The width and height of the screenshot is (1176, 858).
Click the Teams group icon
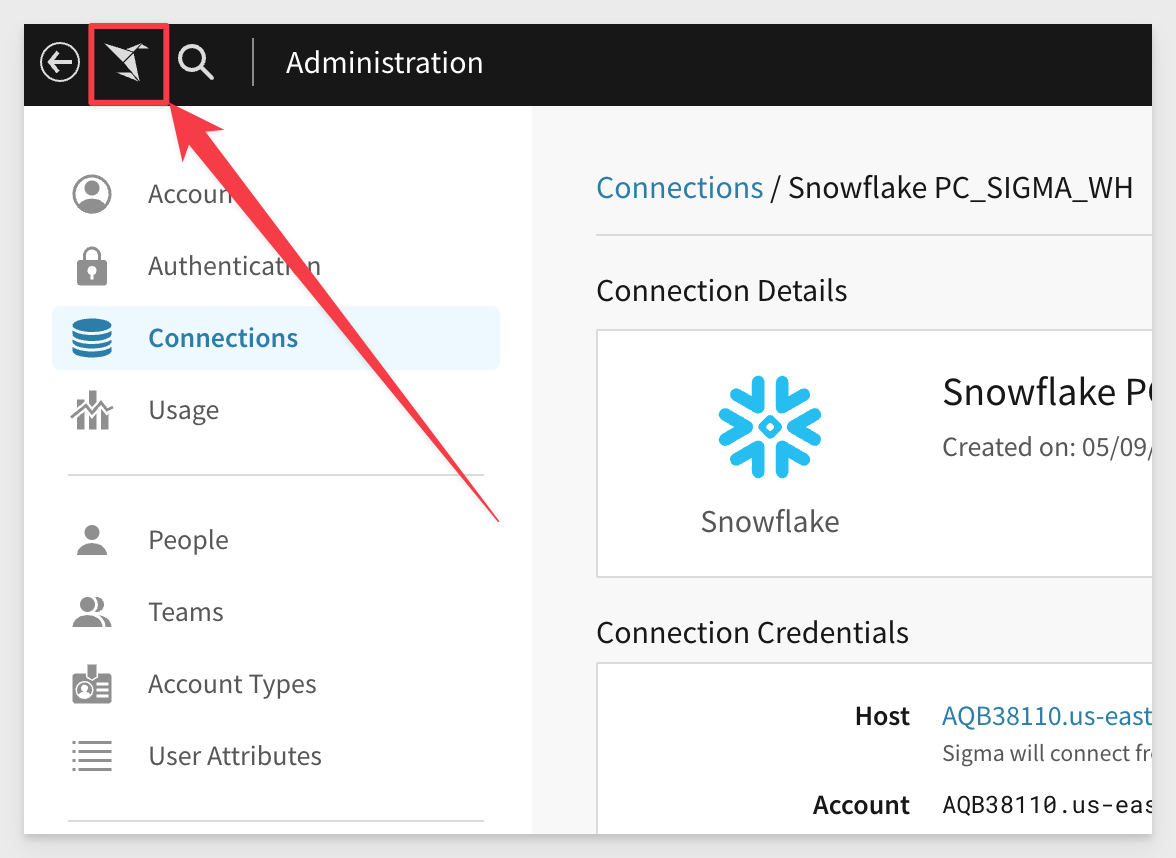coord(92,612)
